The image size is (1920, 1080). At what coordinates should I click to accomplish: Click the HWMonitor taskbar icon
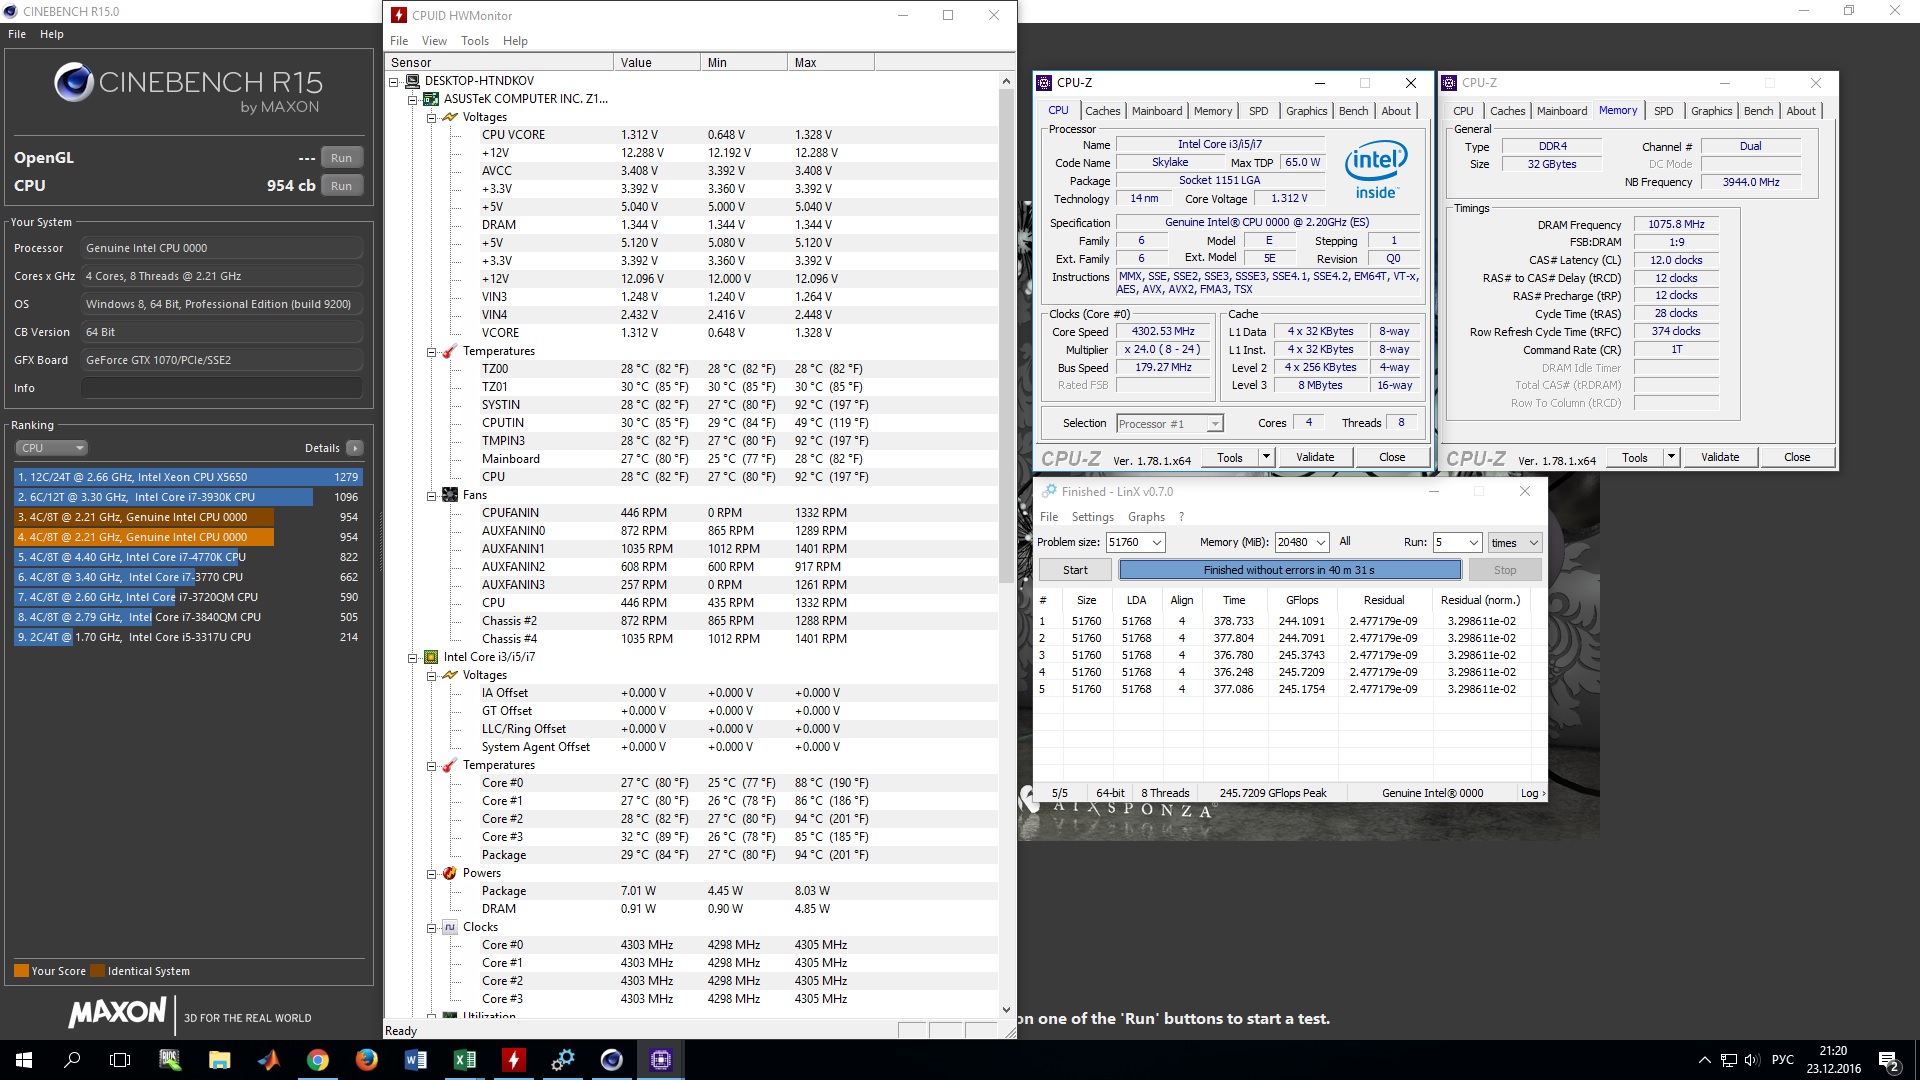514,1060
